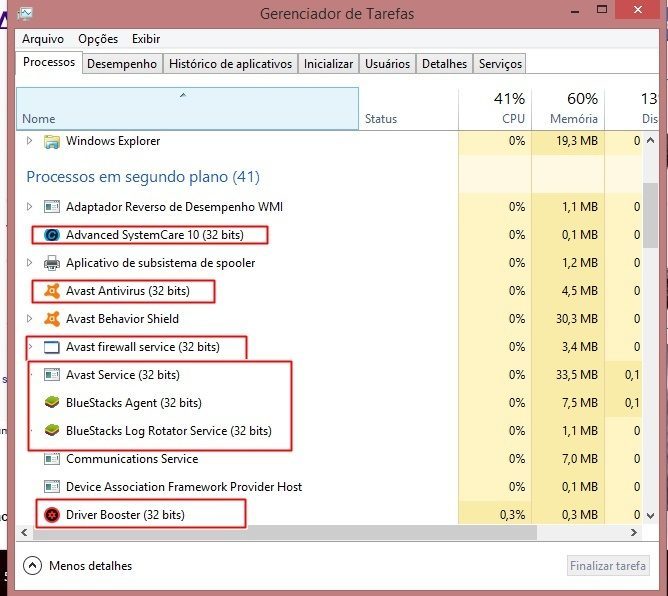Open the Usuários tab

click(x=387, y=64)
